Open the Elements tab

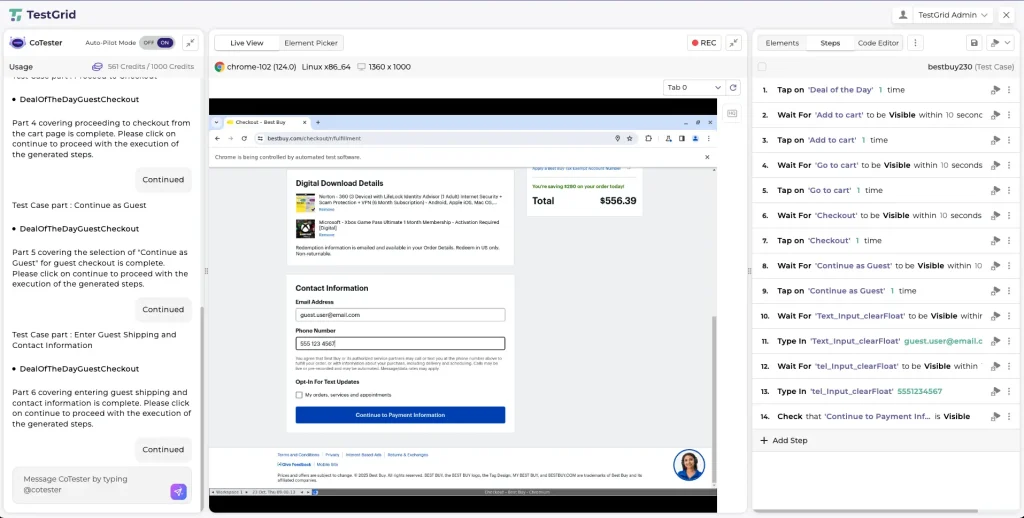tap(782, 43)
